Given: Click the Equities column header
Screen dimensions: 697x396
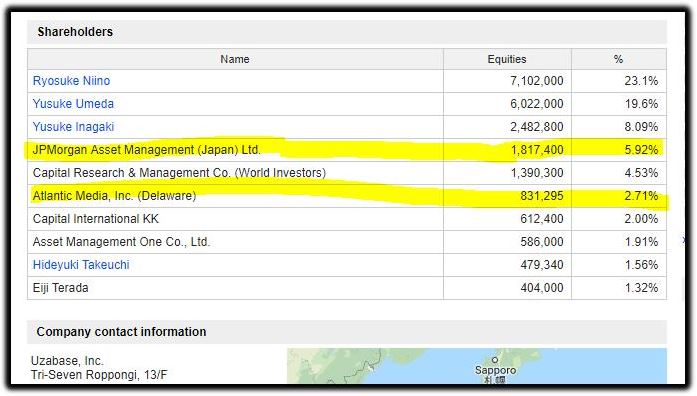Looking at the screenshot, I should [507, 59].
